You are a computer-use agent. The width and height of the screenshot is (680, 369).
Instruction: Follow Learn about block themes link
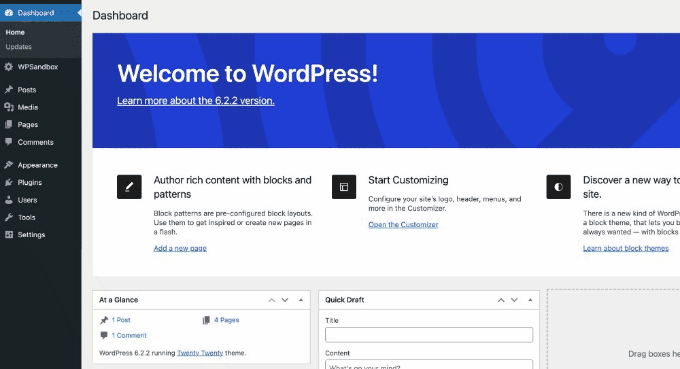pos(626,248)
